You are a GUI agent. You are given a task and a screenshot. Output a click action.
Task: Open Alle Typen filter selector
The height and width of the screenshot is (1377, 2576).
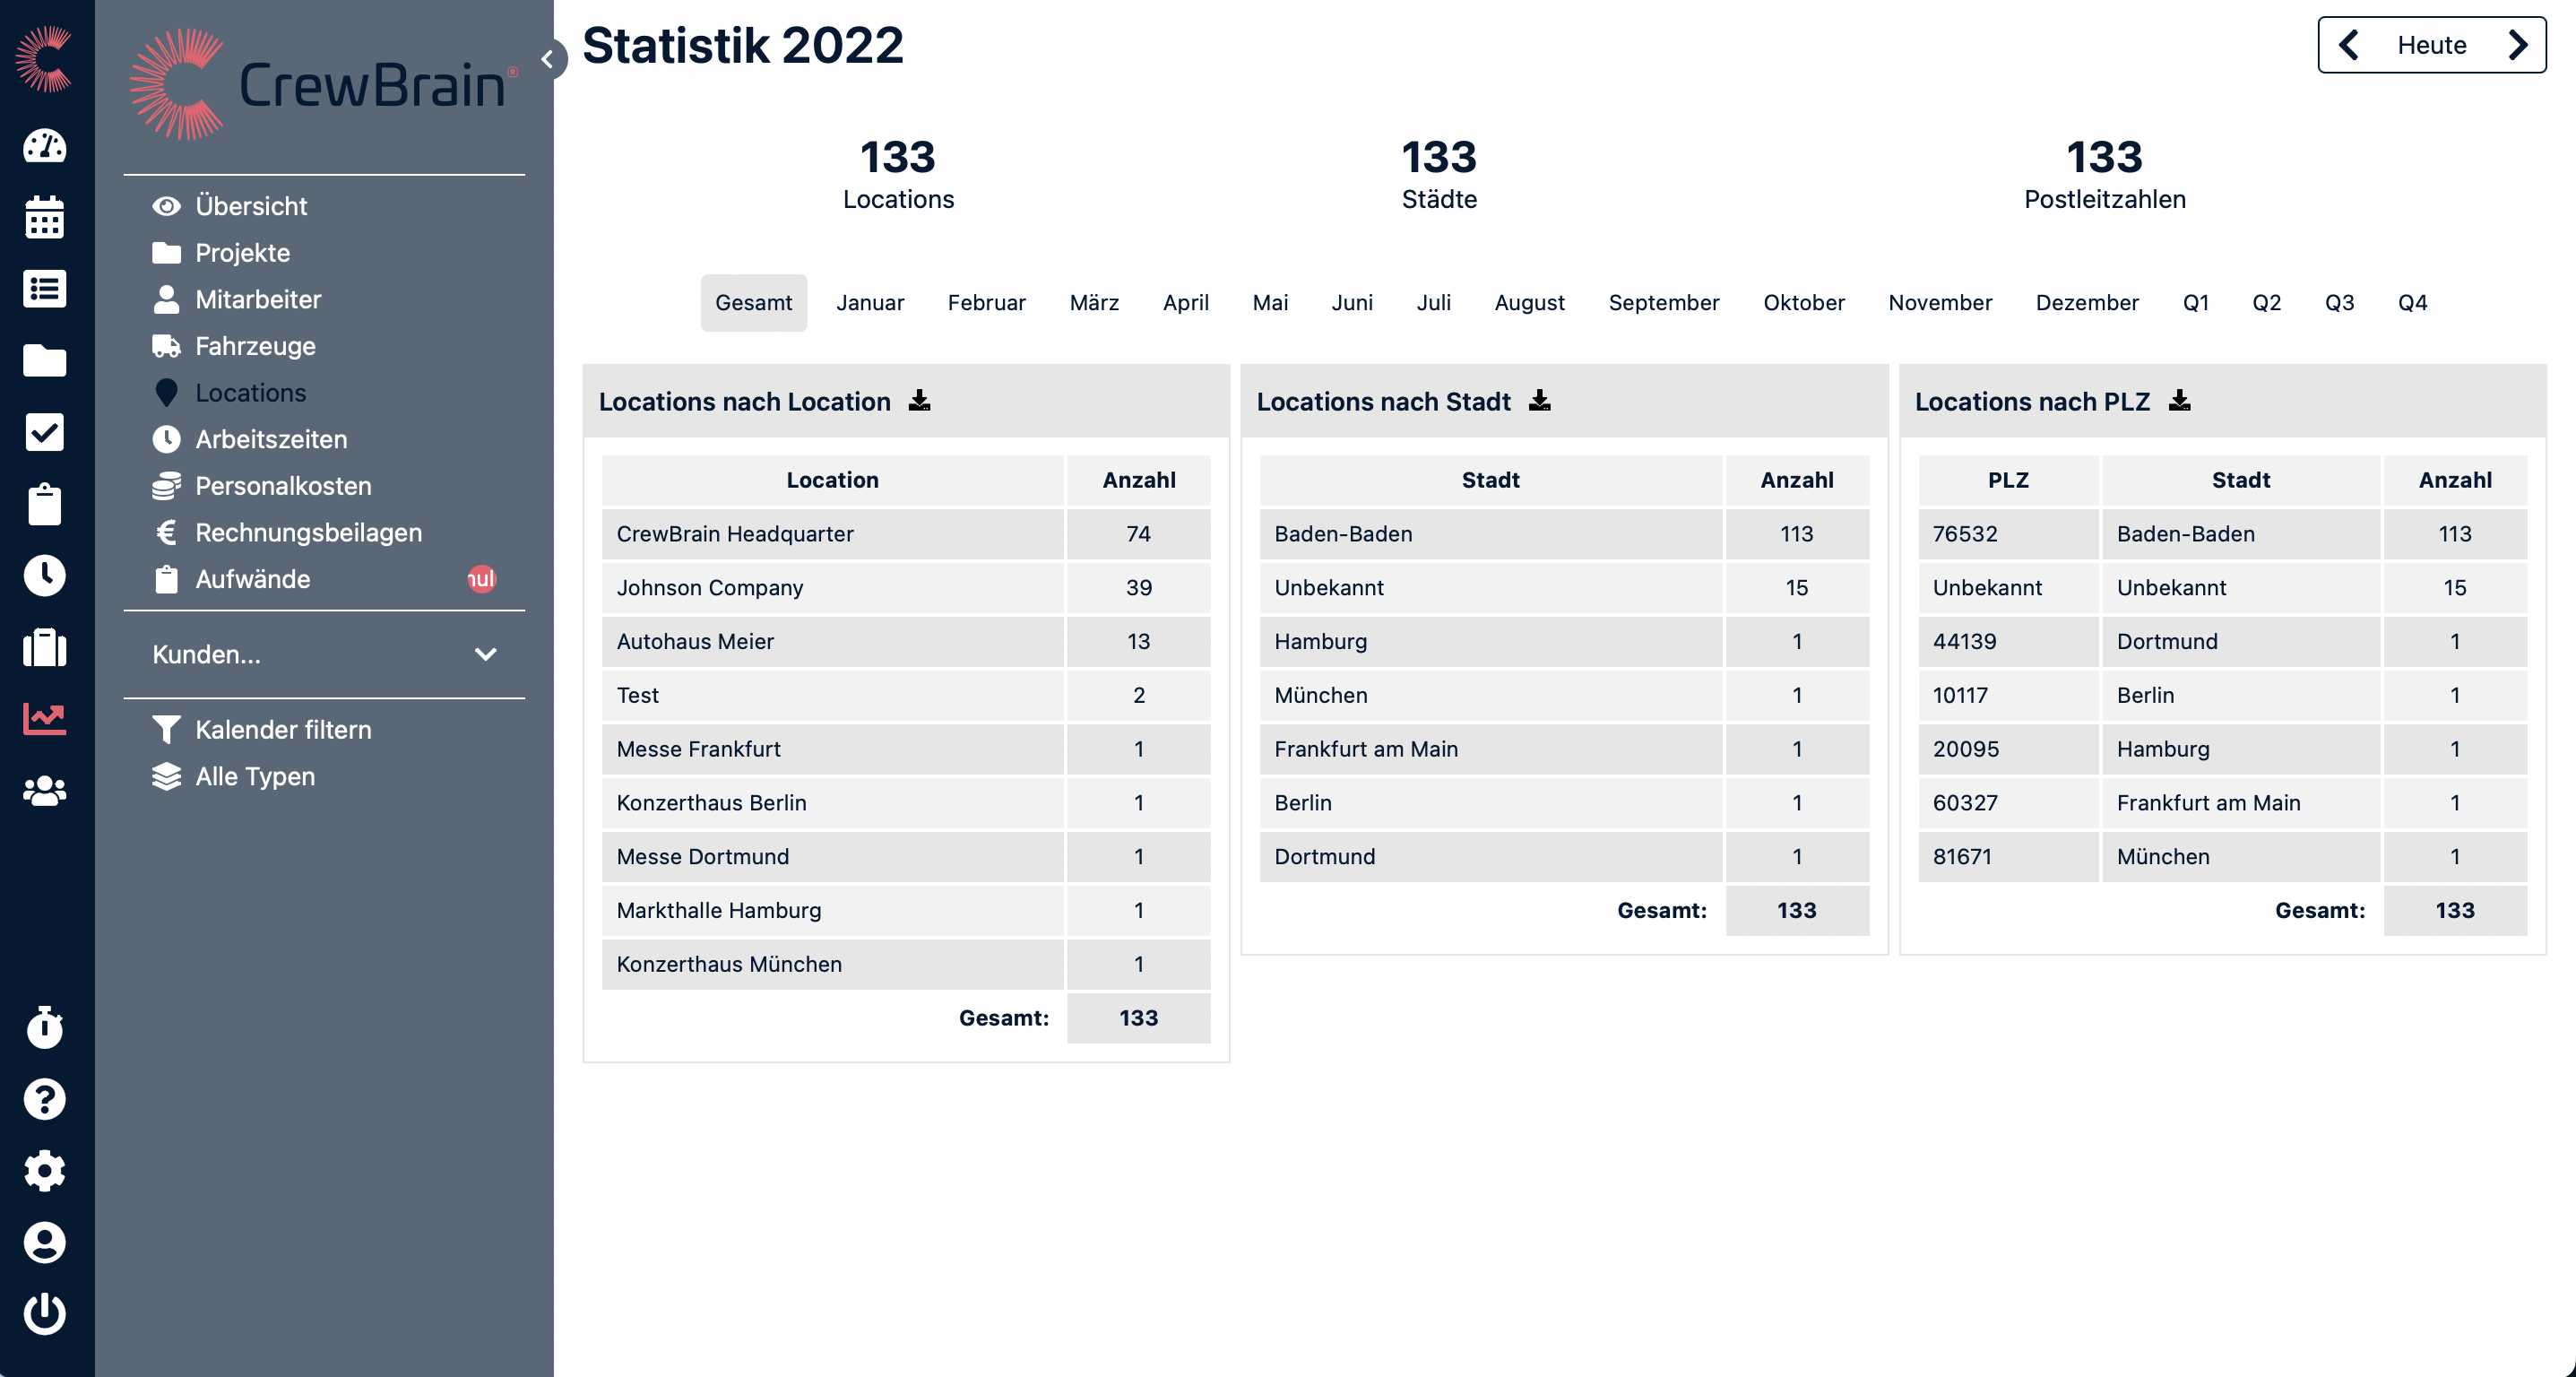(254, 777)
